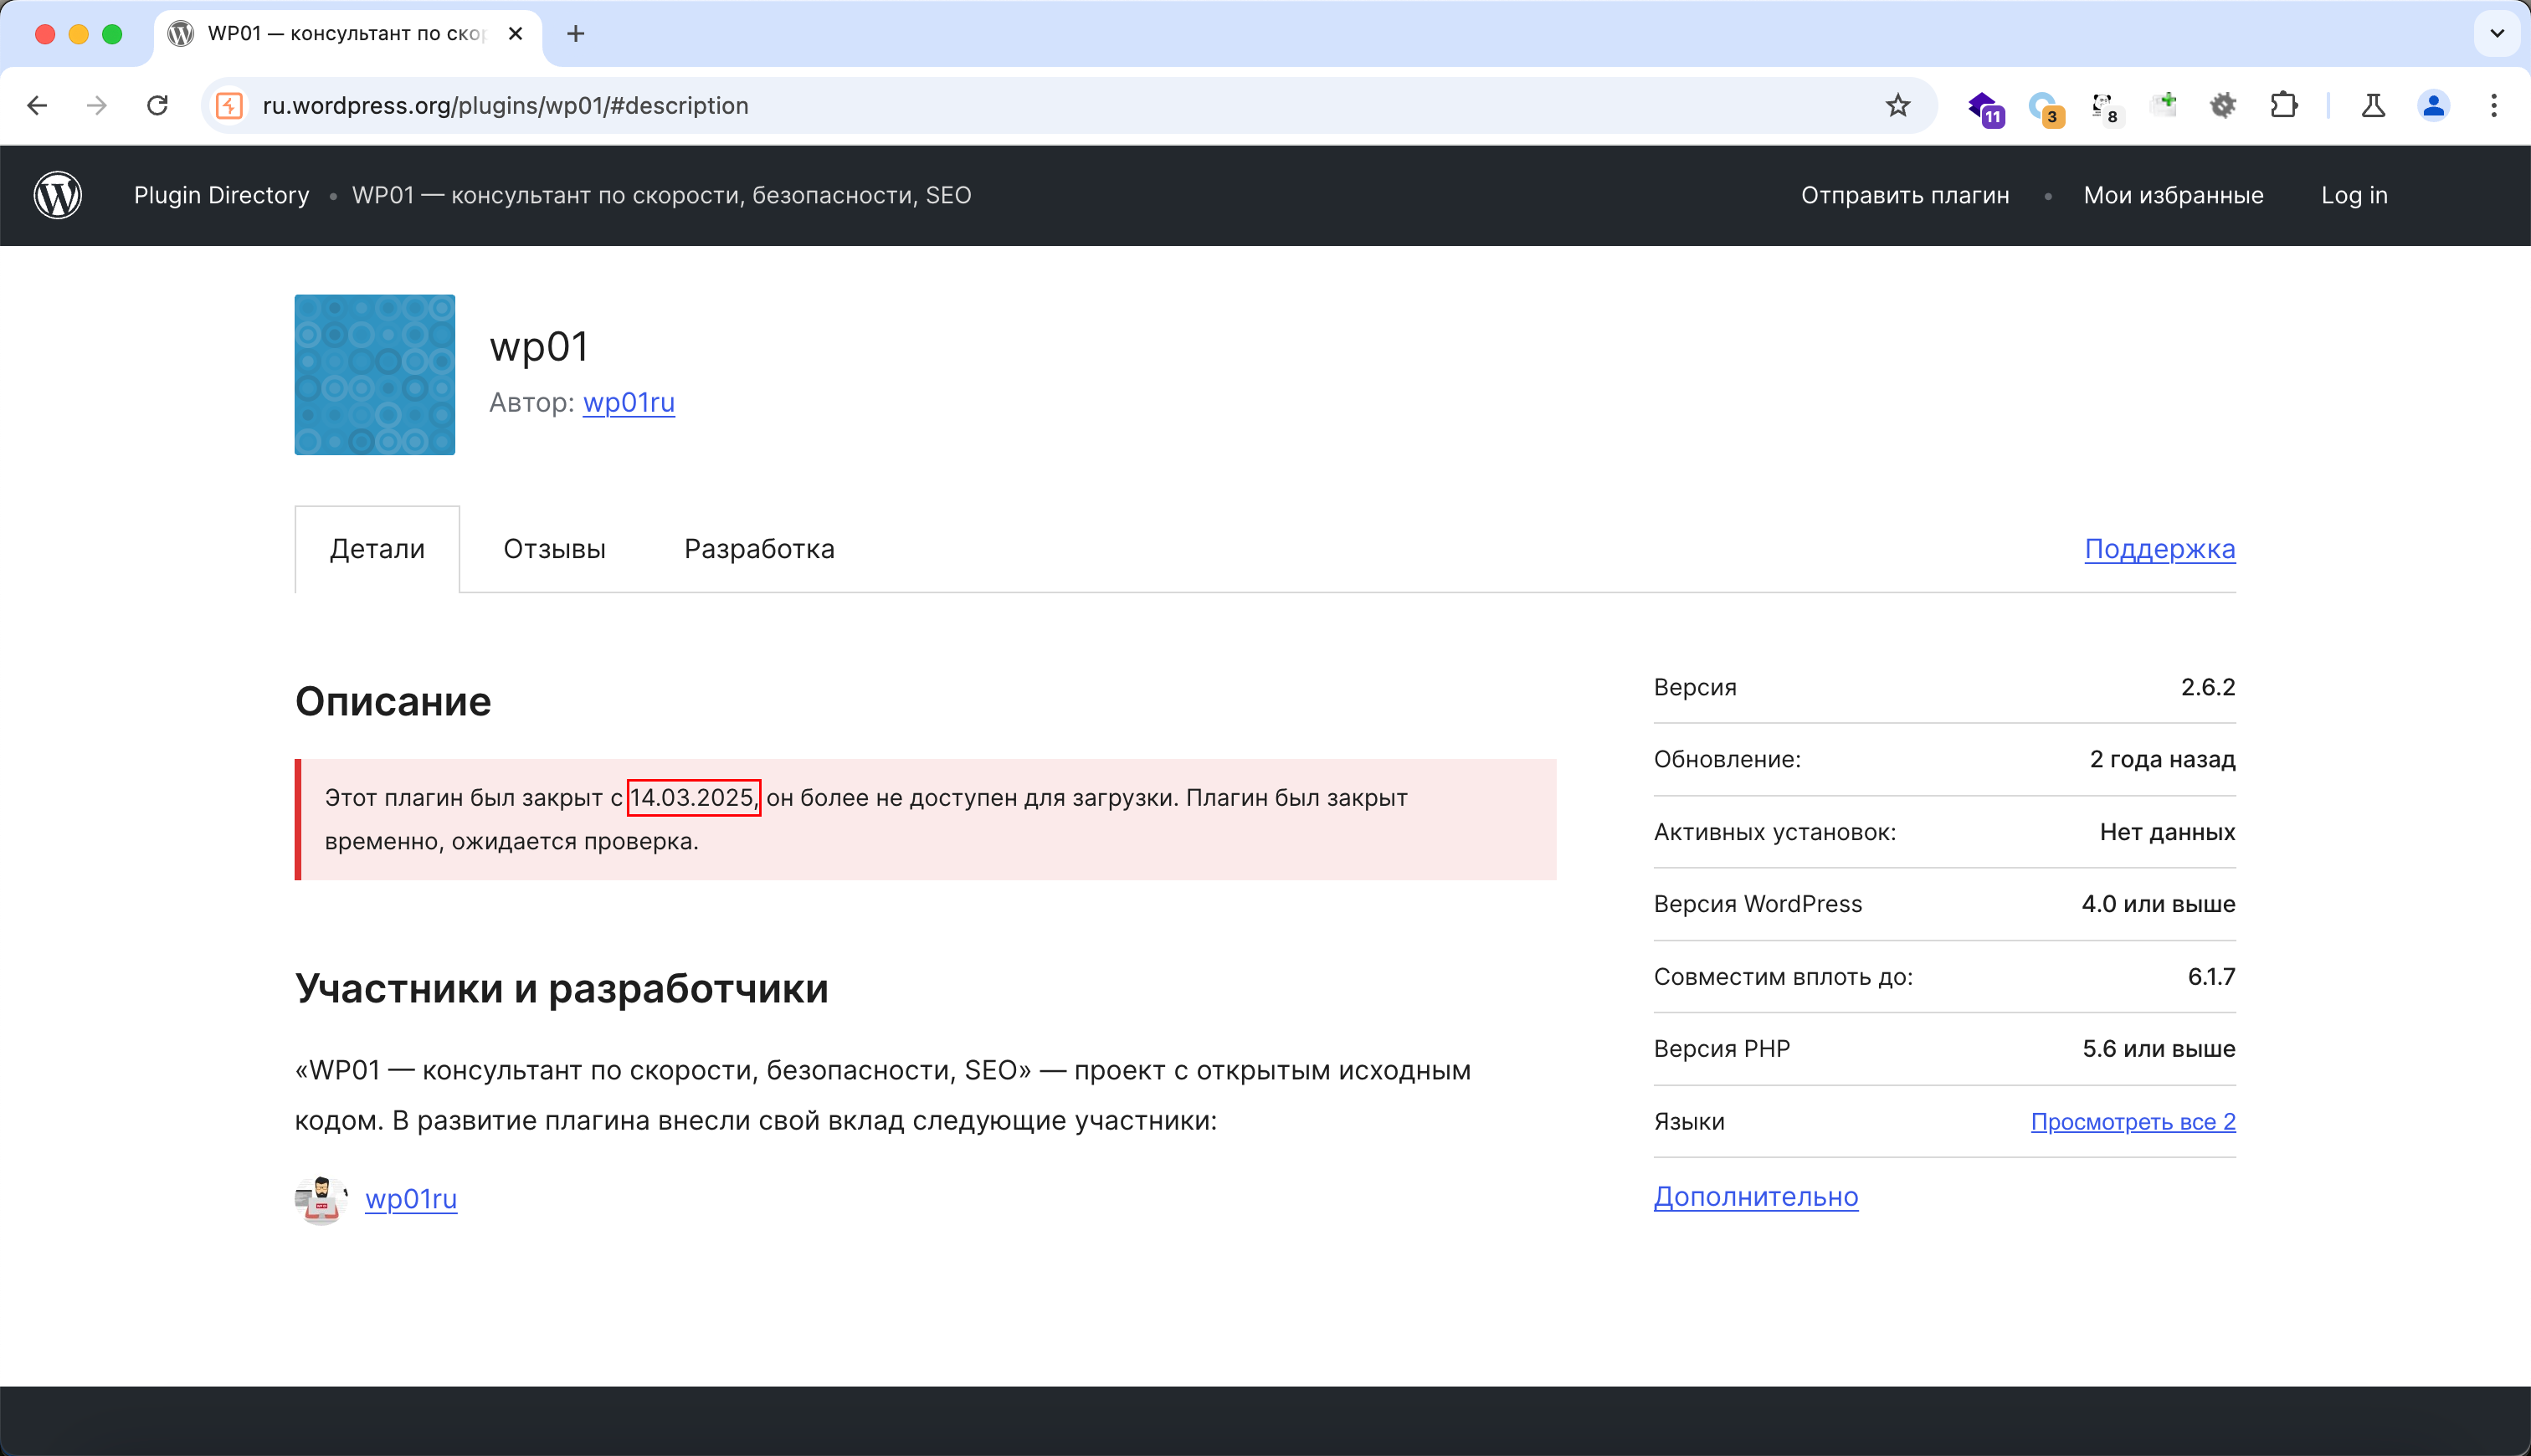Open the Поддержка link
This screenshot has width=2531, height=1456.
click(2160, 549)
